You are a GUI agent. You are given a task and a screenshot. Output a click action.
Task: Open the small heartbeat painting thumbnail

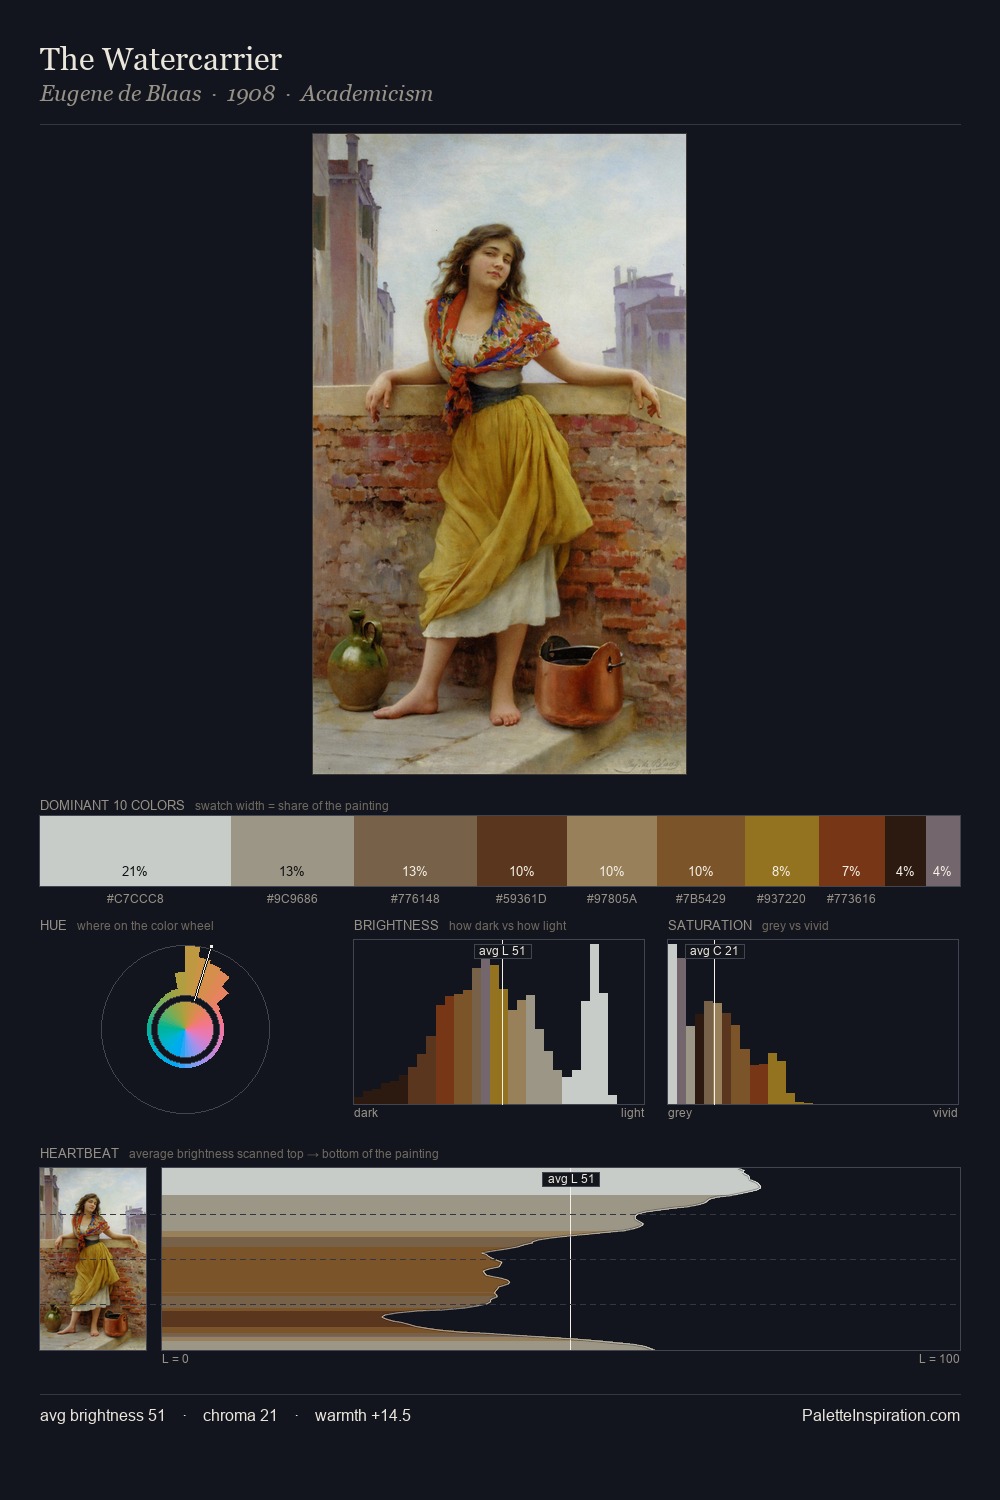click(x=93, y=1259)
